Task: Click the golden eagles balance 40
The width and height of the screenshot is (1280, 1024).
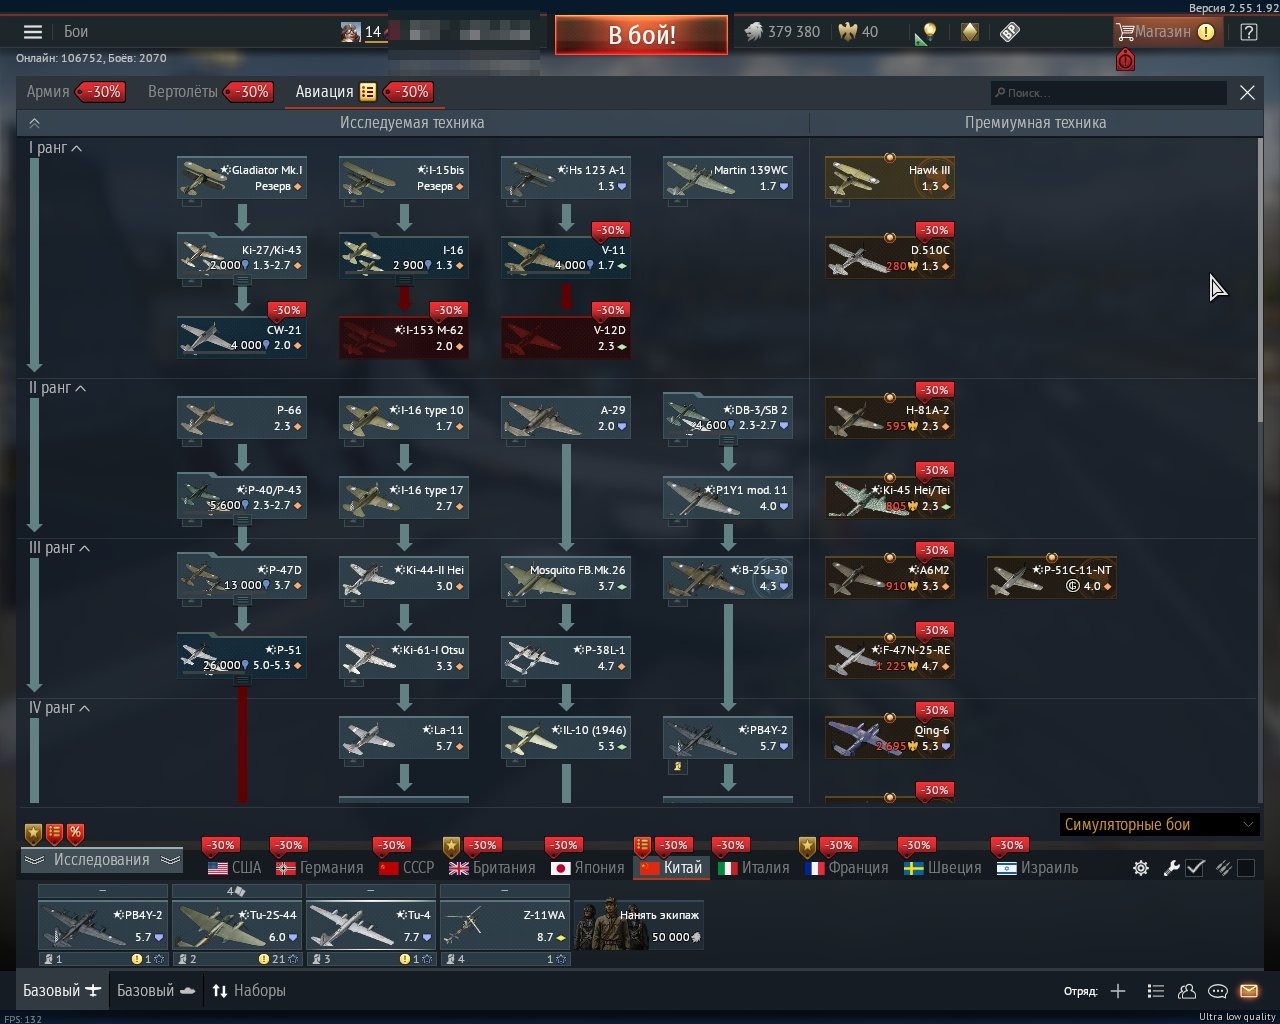Action: (x=858, y=32)
